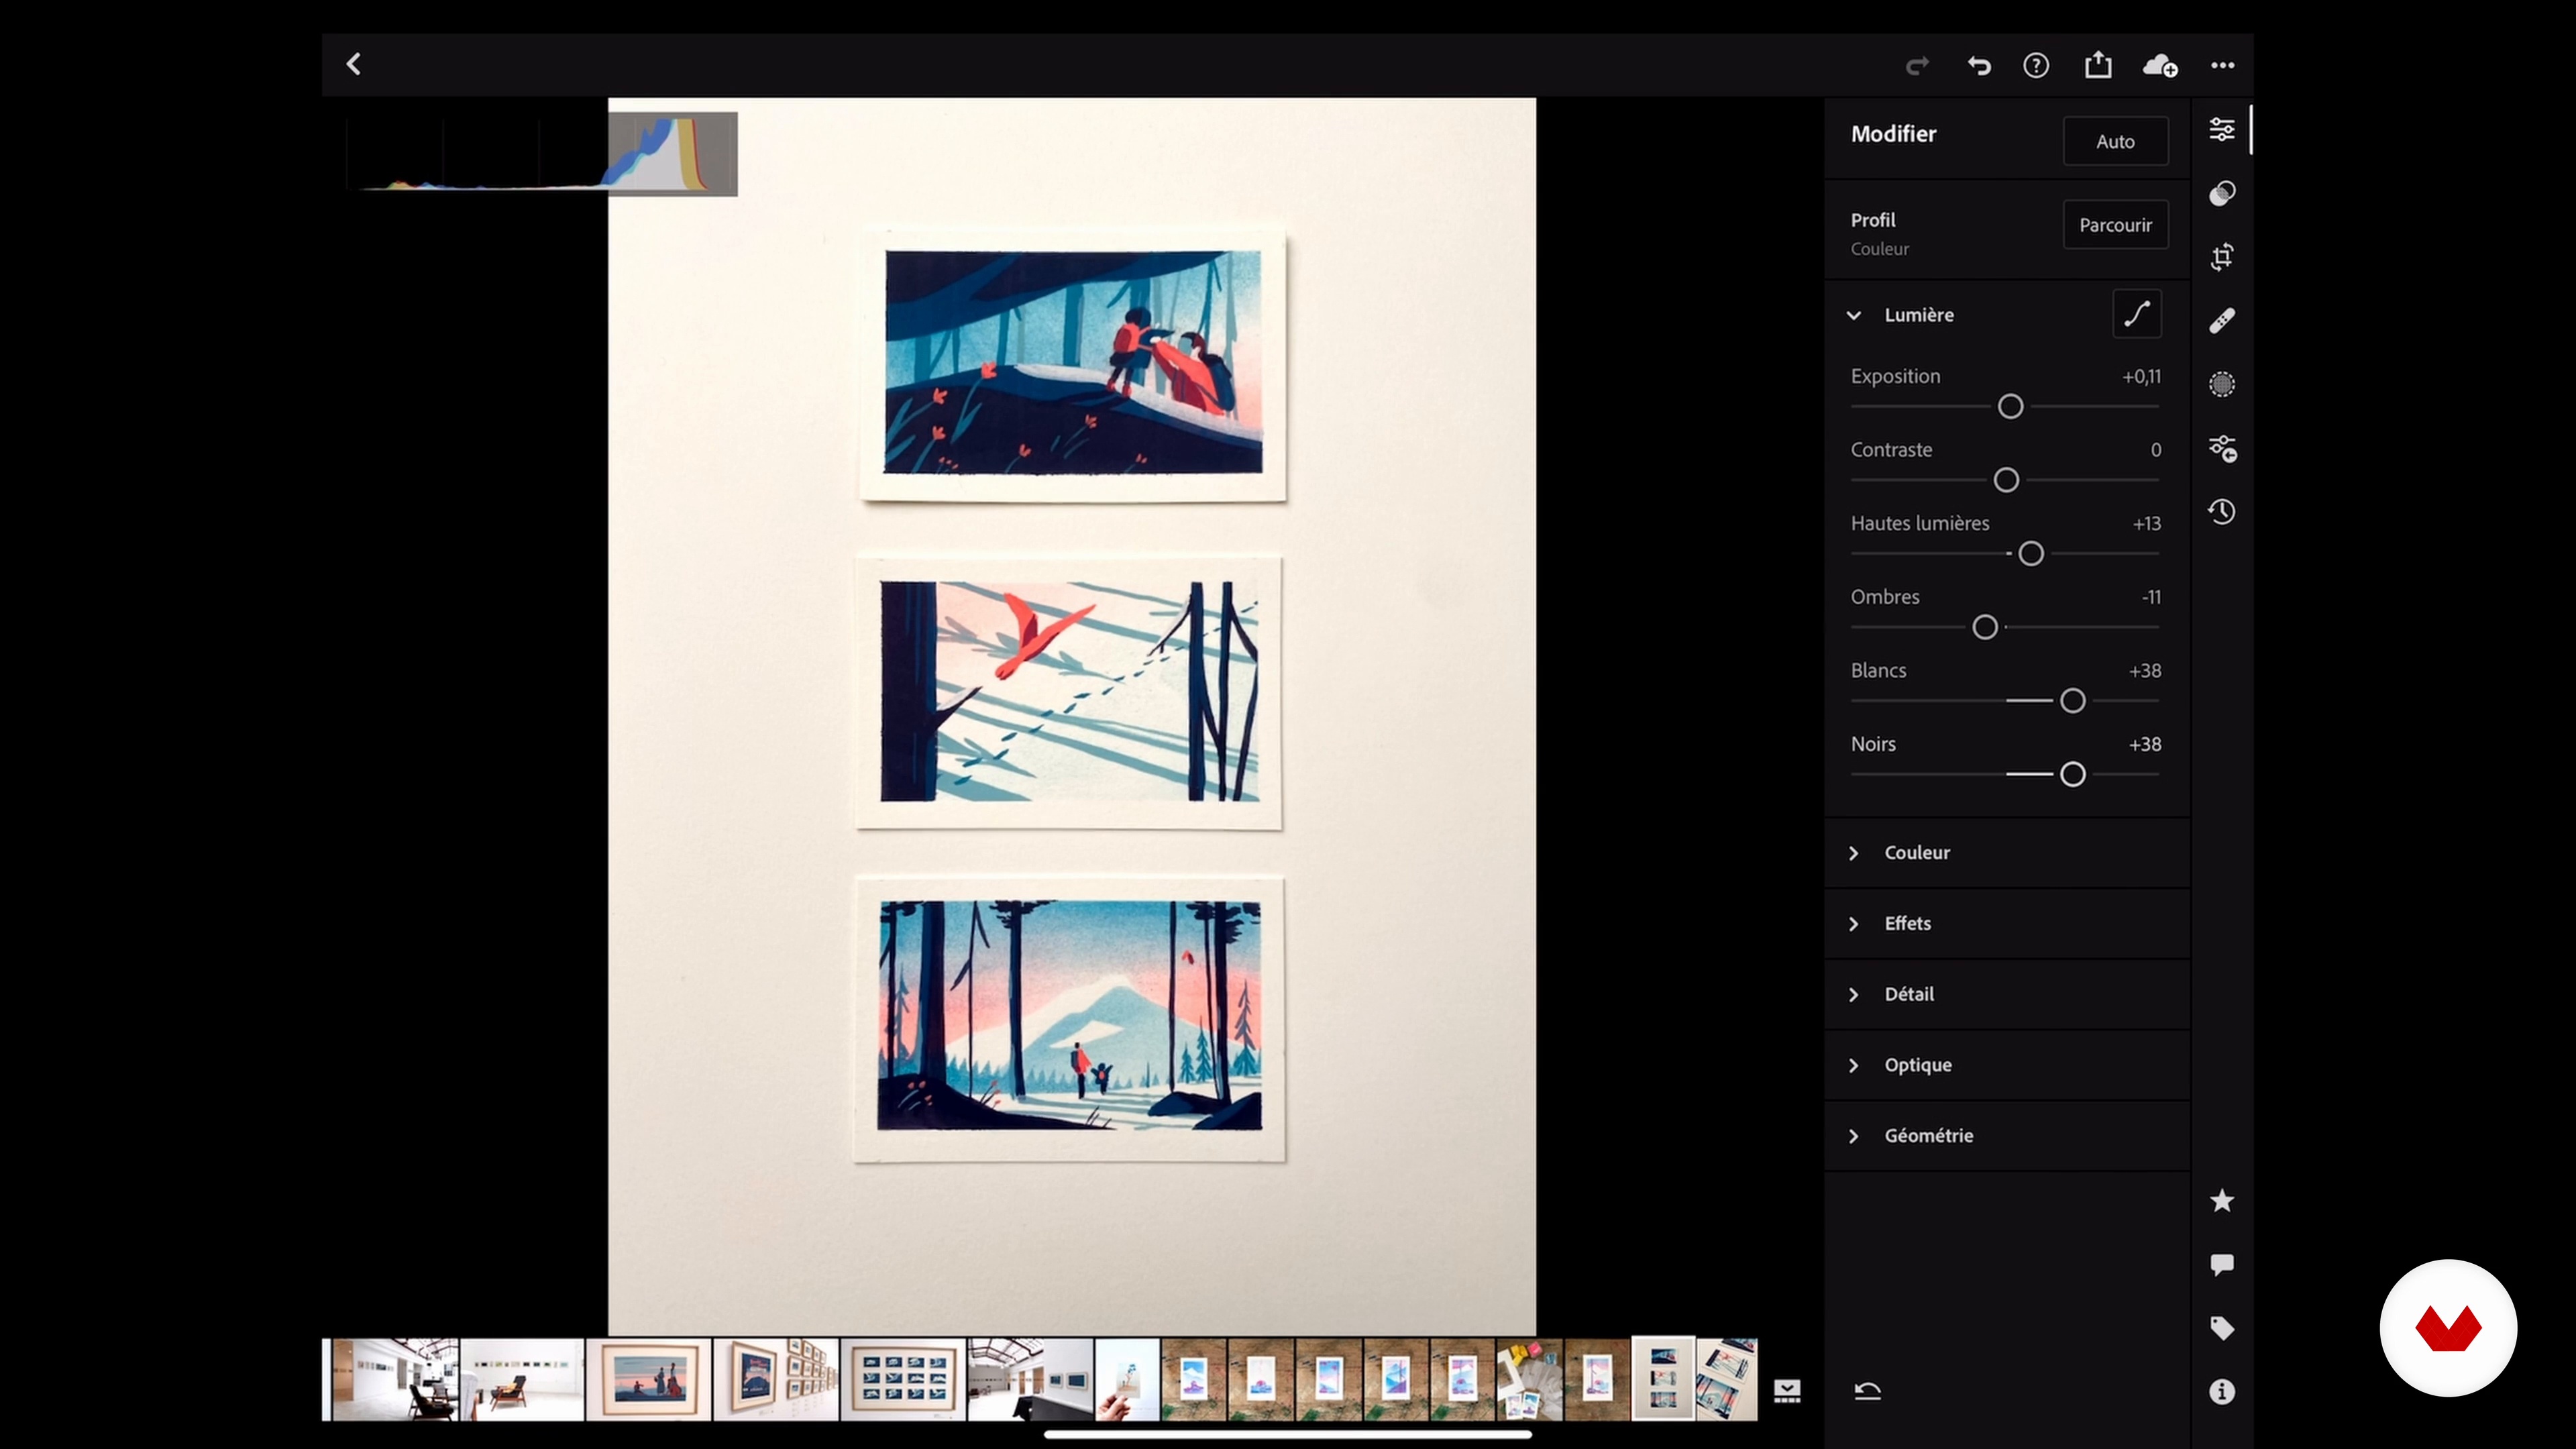Open the presets overlapping circles icon
Screen dimensions: 2576x1449
click(2222, 193)
